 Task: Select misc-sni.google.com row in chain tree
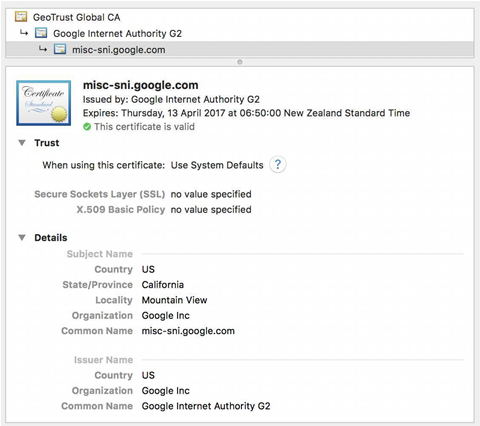click(240, 50)
